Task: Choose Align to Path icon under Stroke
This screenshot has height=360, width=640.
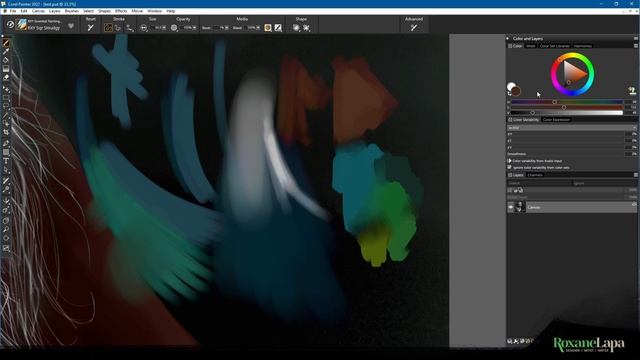Action: pos(130,28)
